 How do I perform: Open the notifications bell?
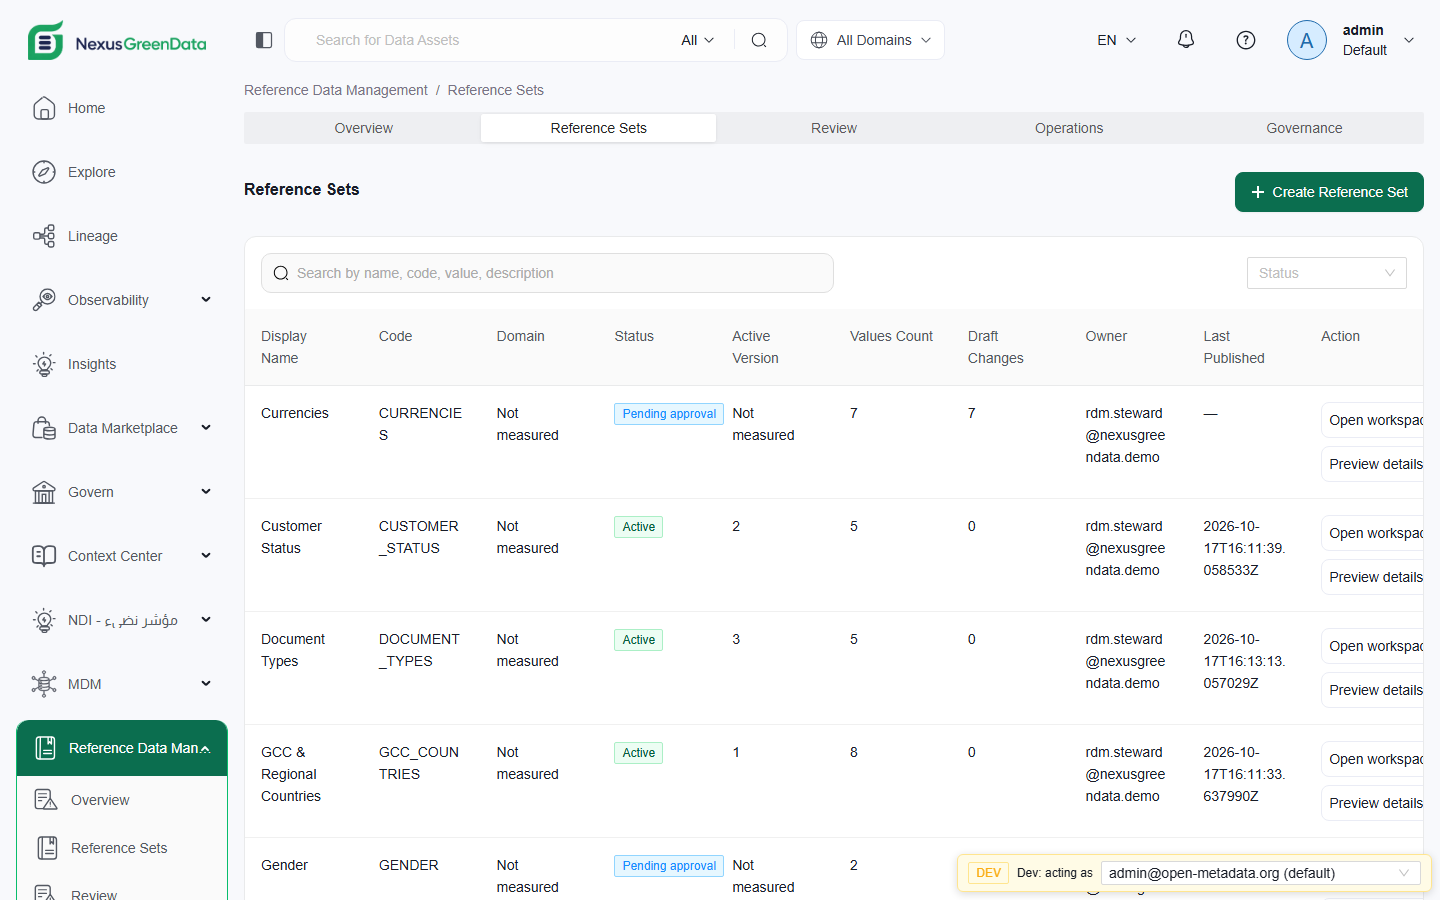click(1186, 40)
